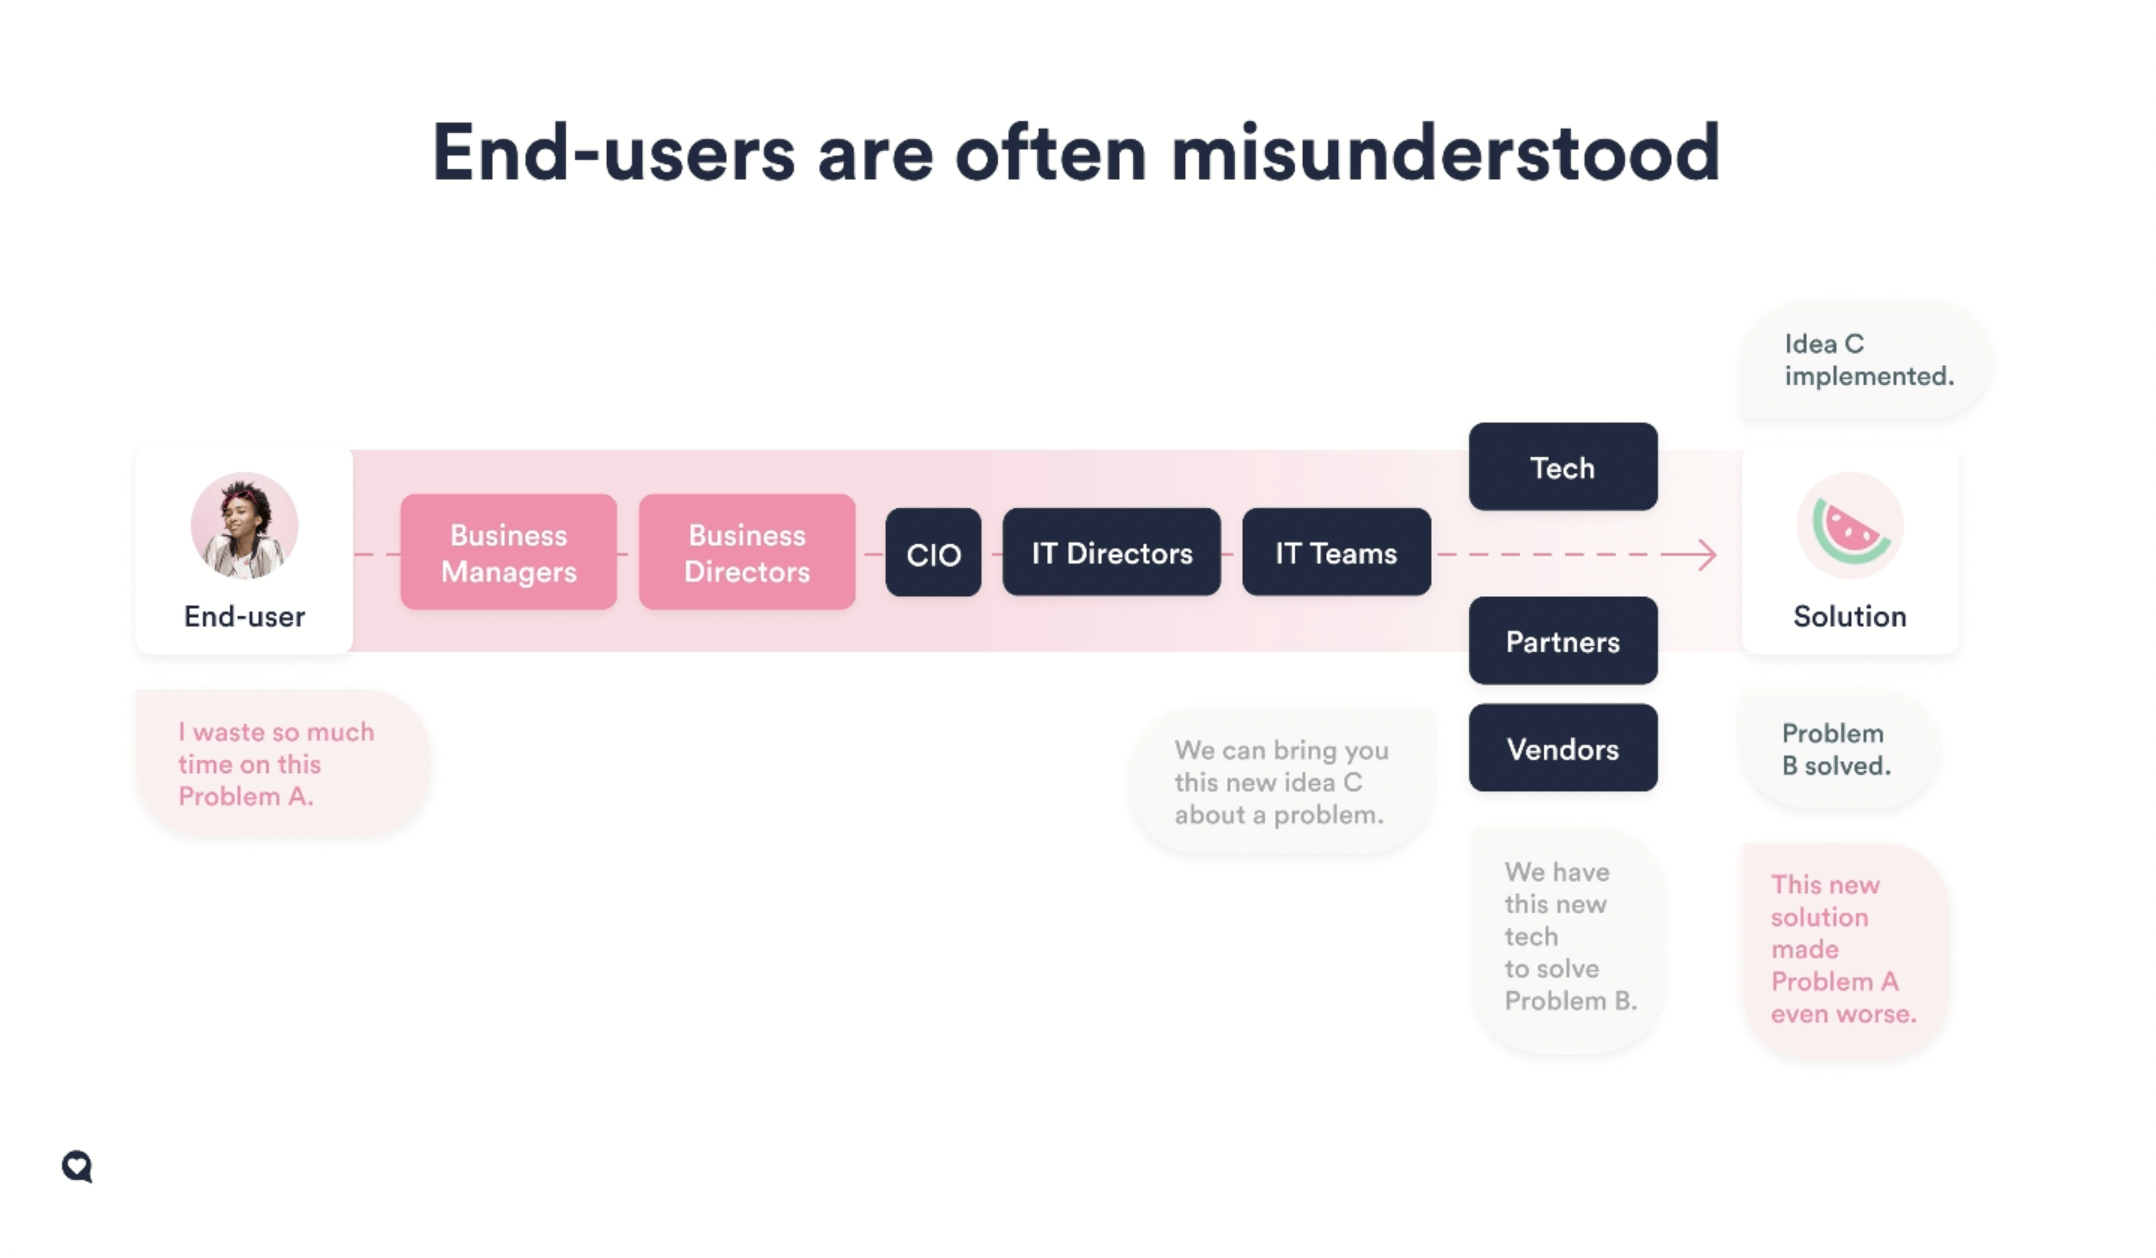Click the Tech node icon
Image resolution: width=2156 pixels, height=1258 pixels.
coord(1562,466)
